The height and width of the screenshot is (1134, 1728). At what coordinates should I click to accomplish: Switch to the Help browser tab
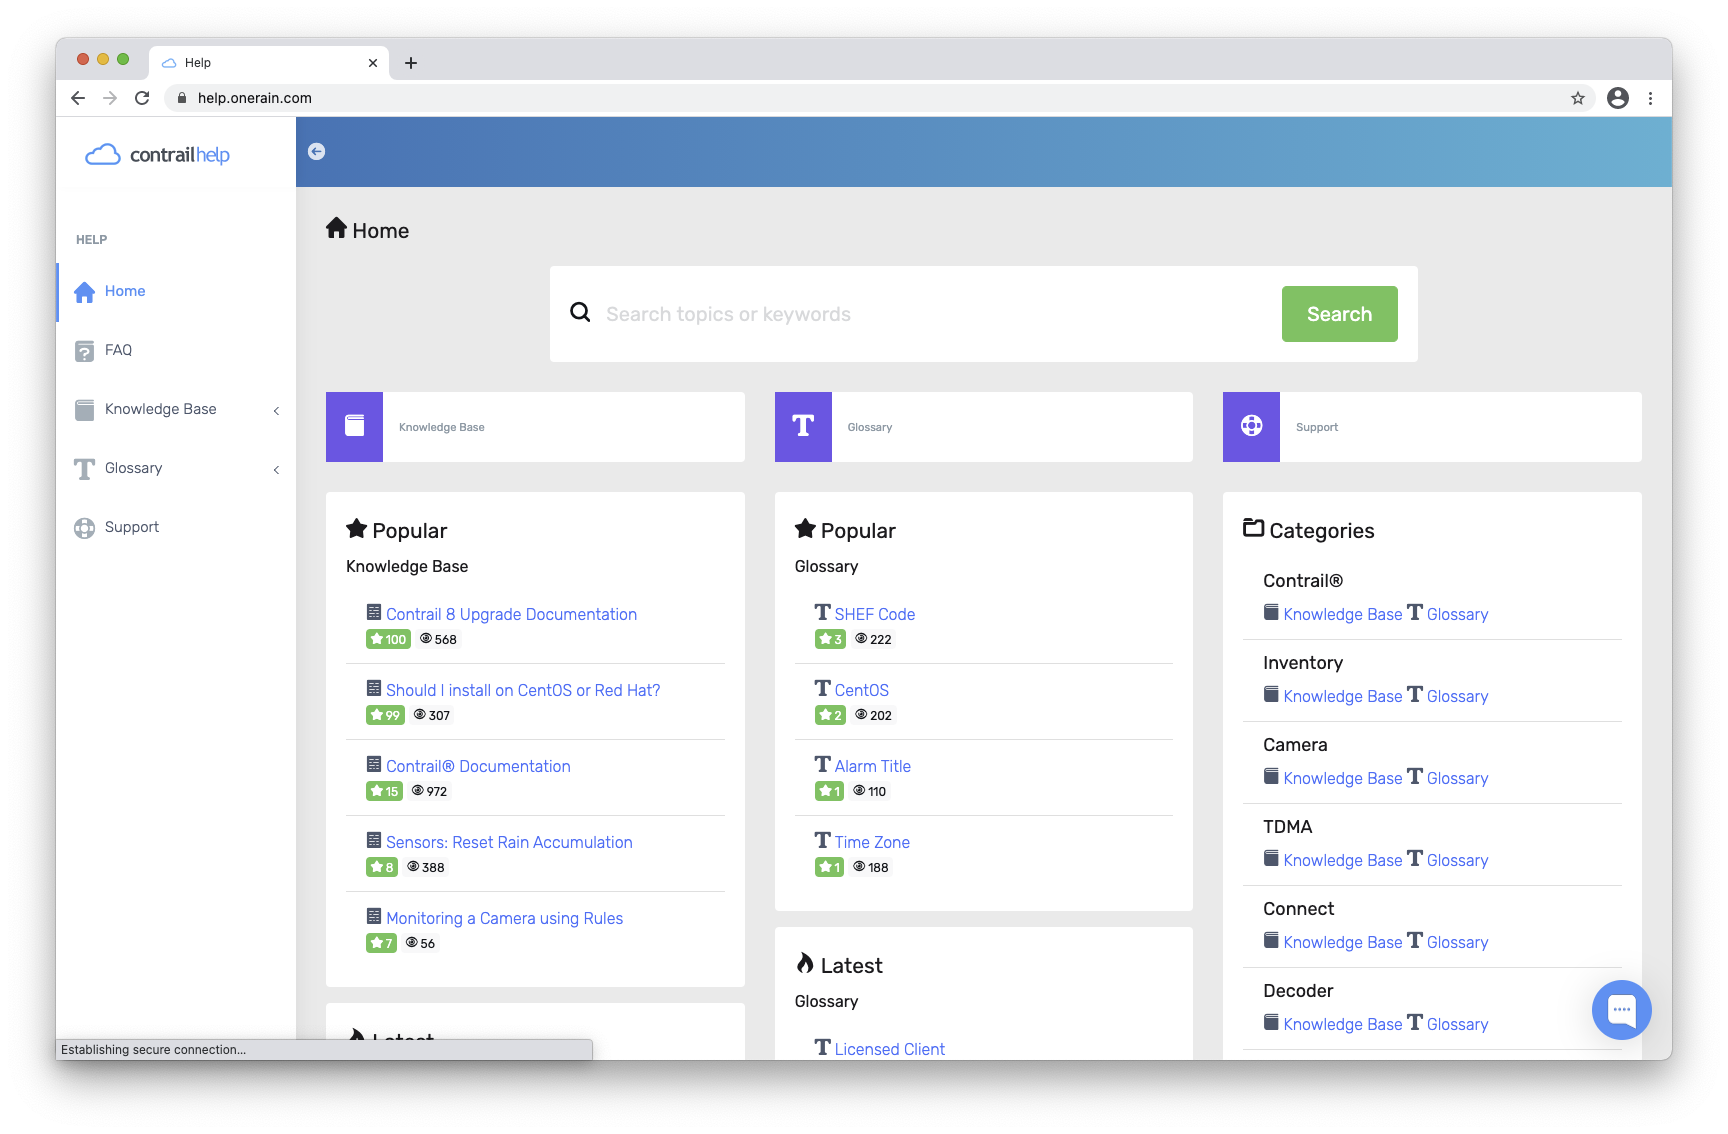point(268,63)
